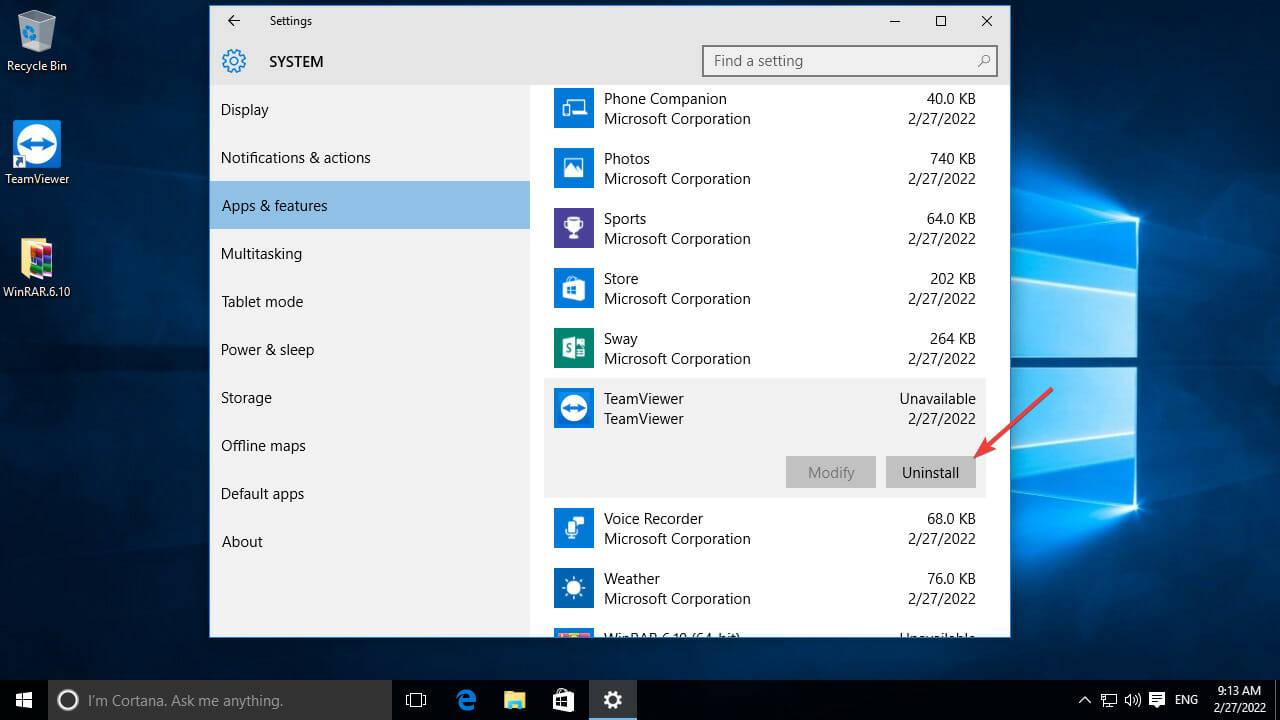This screenshot has width=1280, height=720.
Task: Open Microsoft Edge from the taskbar
Action: click(x=466, y=700)
